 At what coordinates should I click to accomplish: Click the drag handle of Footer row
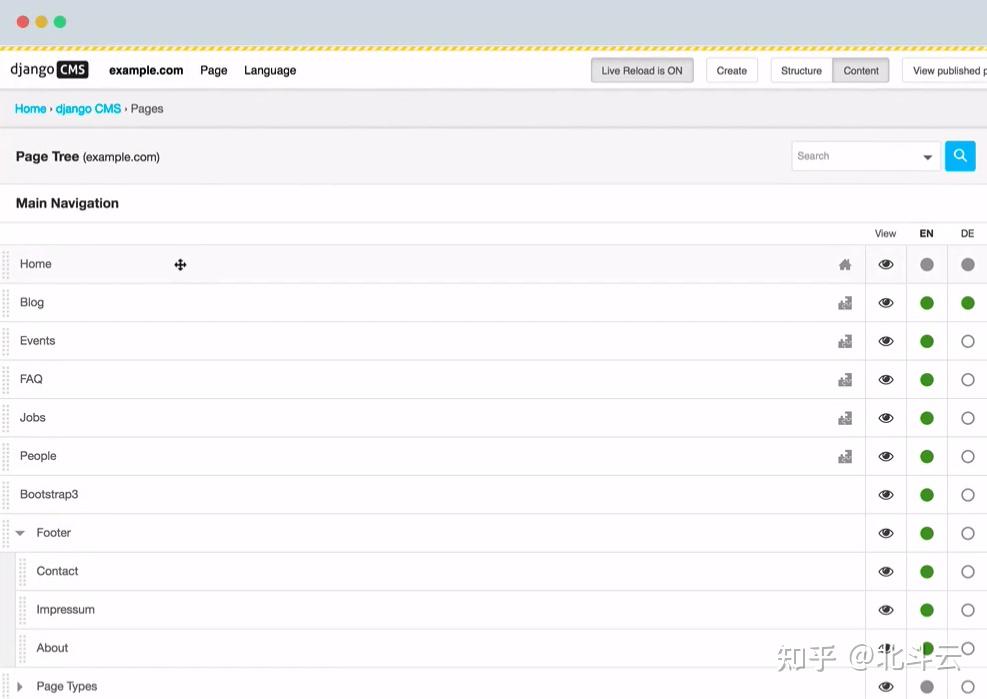(x=6, y=533)
